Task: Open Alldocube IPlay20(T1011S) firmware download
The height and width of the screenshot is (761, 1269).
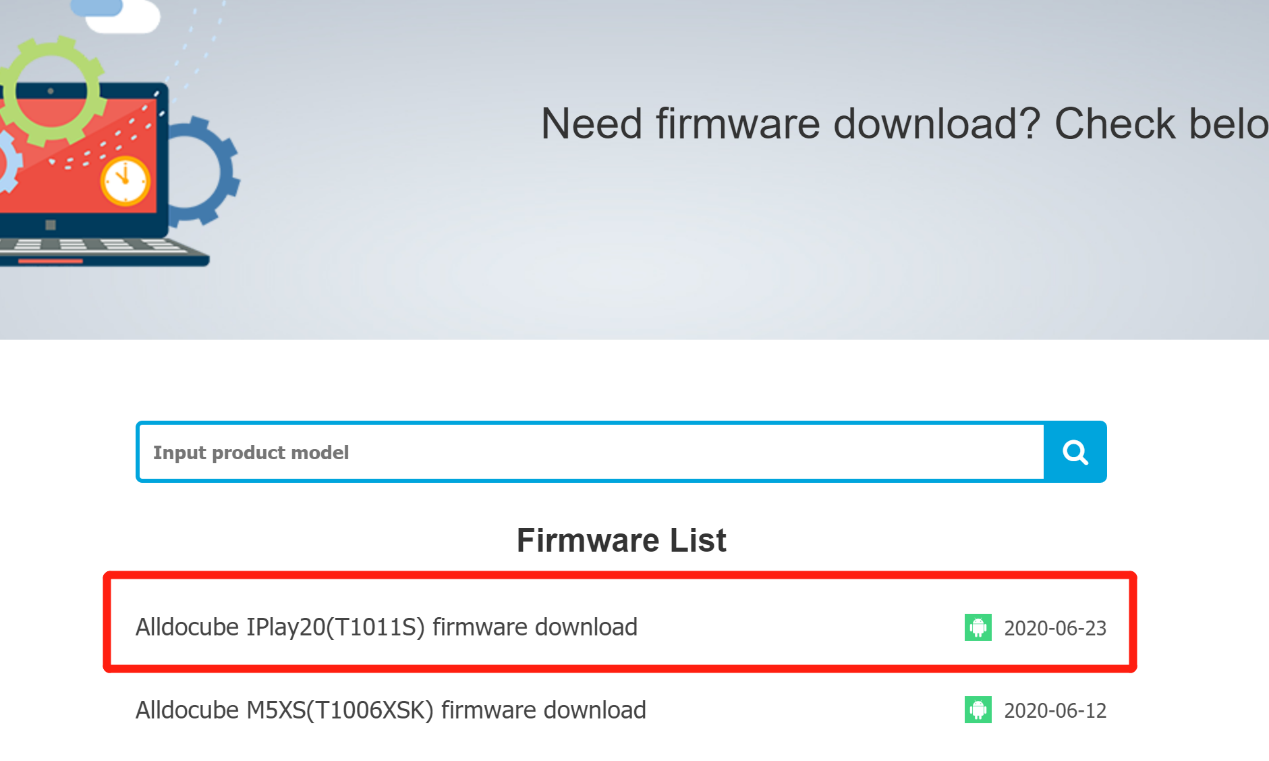Action: 386,628
